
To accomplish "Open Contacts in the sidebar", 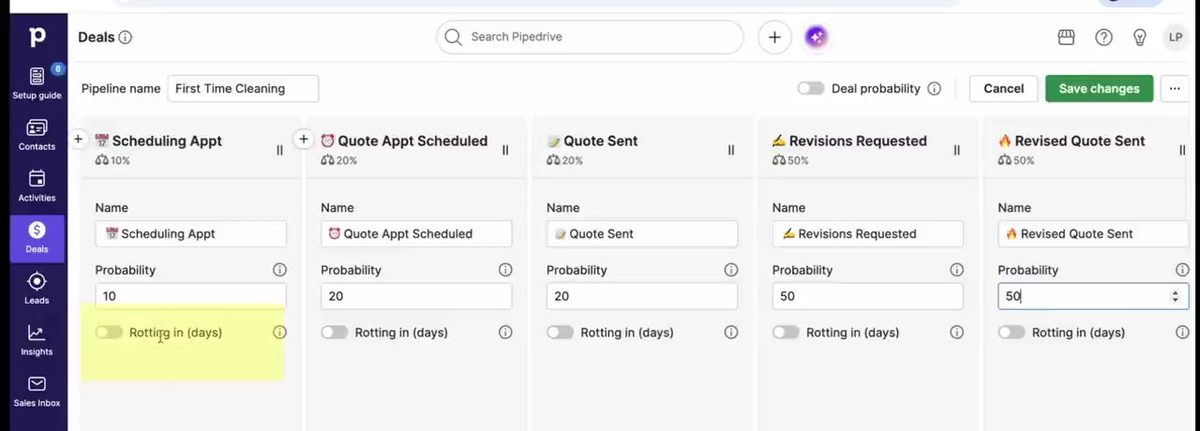I will [x=37, y=135].
